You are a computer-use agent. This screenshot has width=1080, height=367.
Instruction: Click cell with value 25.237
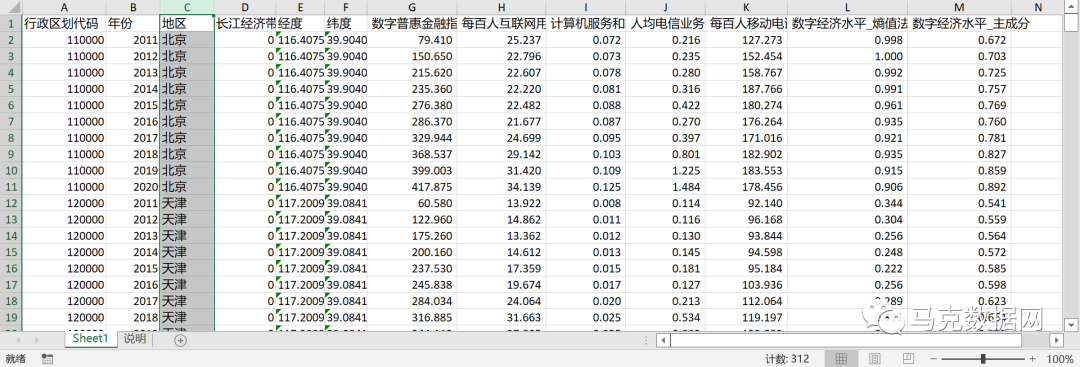coord(502,40)
